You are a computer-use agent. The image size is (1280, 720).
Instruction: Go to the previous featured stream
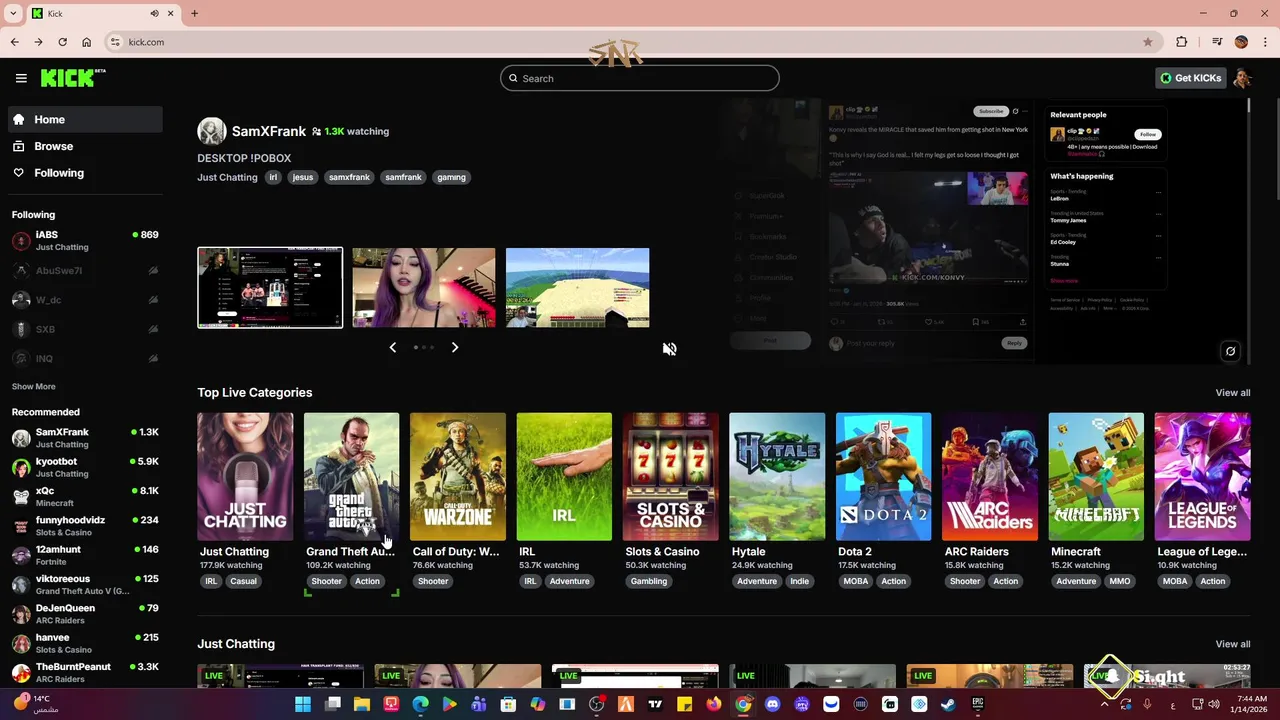coord(392,347)
